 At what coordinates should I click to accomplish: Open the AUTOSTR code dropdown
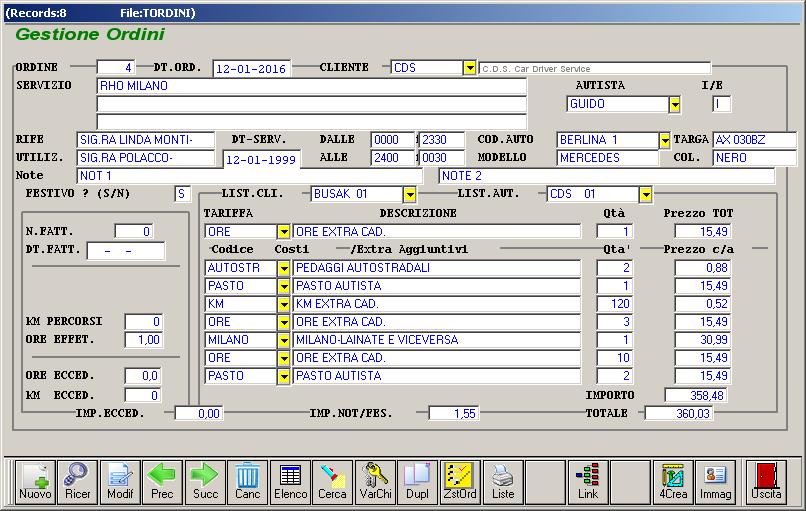[x=284, y=268]
